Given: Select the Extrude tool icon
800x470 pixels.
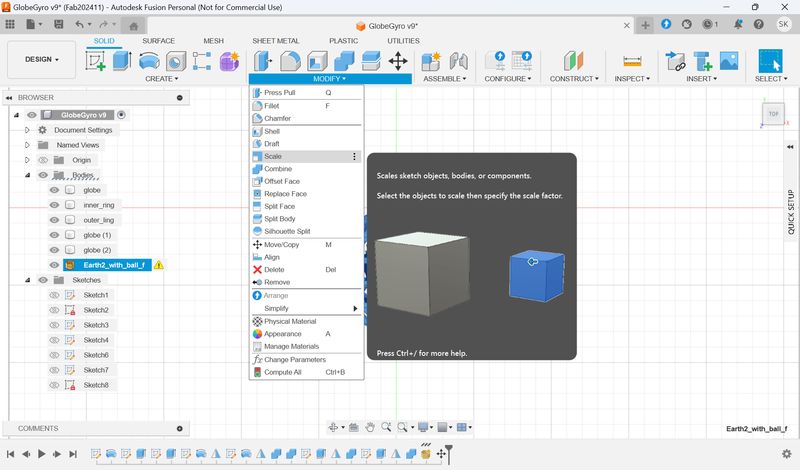Looking at the screenshot, I should pos(122,61).
